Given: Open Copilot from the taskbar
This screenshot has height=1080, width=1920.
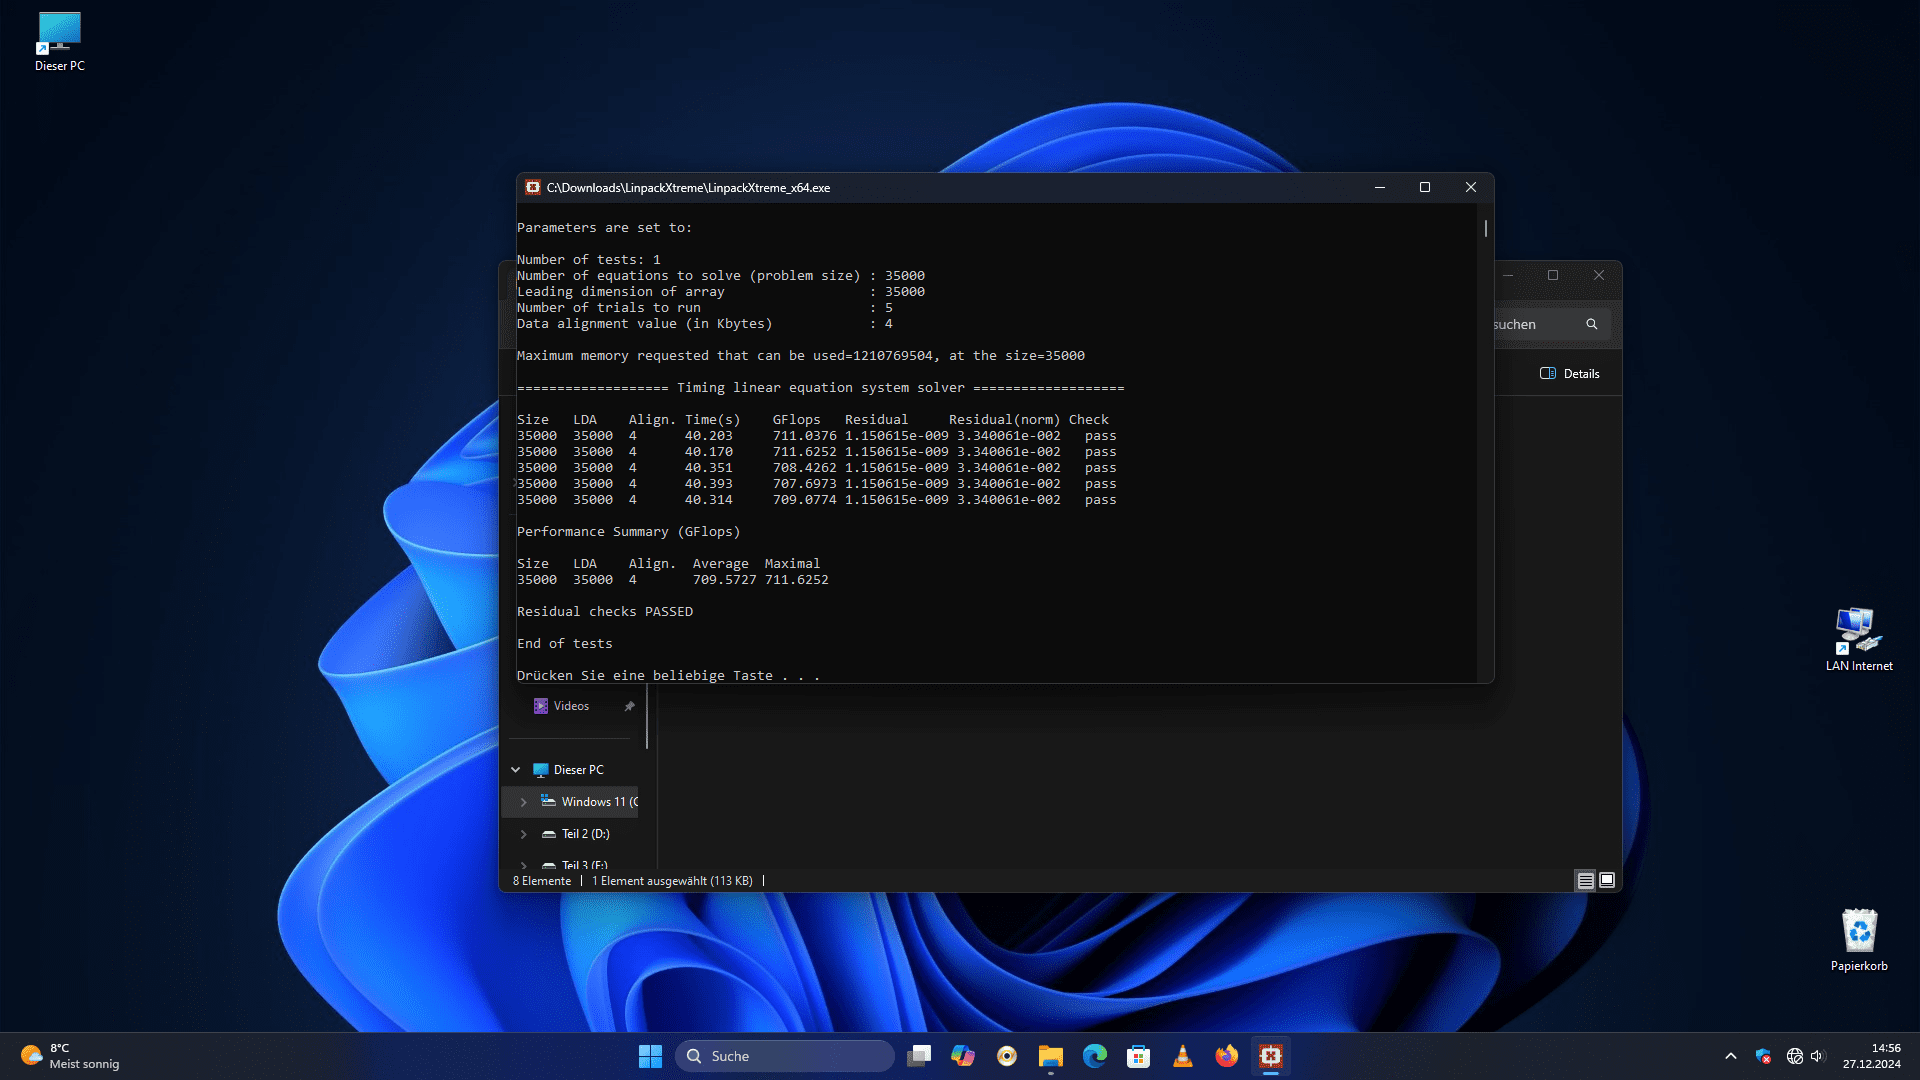Looking at the screenshot, I should pyautogui.click(x=962, y=1056).
